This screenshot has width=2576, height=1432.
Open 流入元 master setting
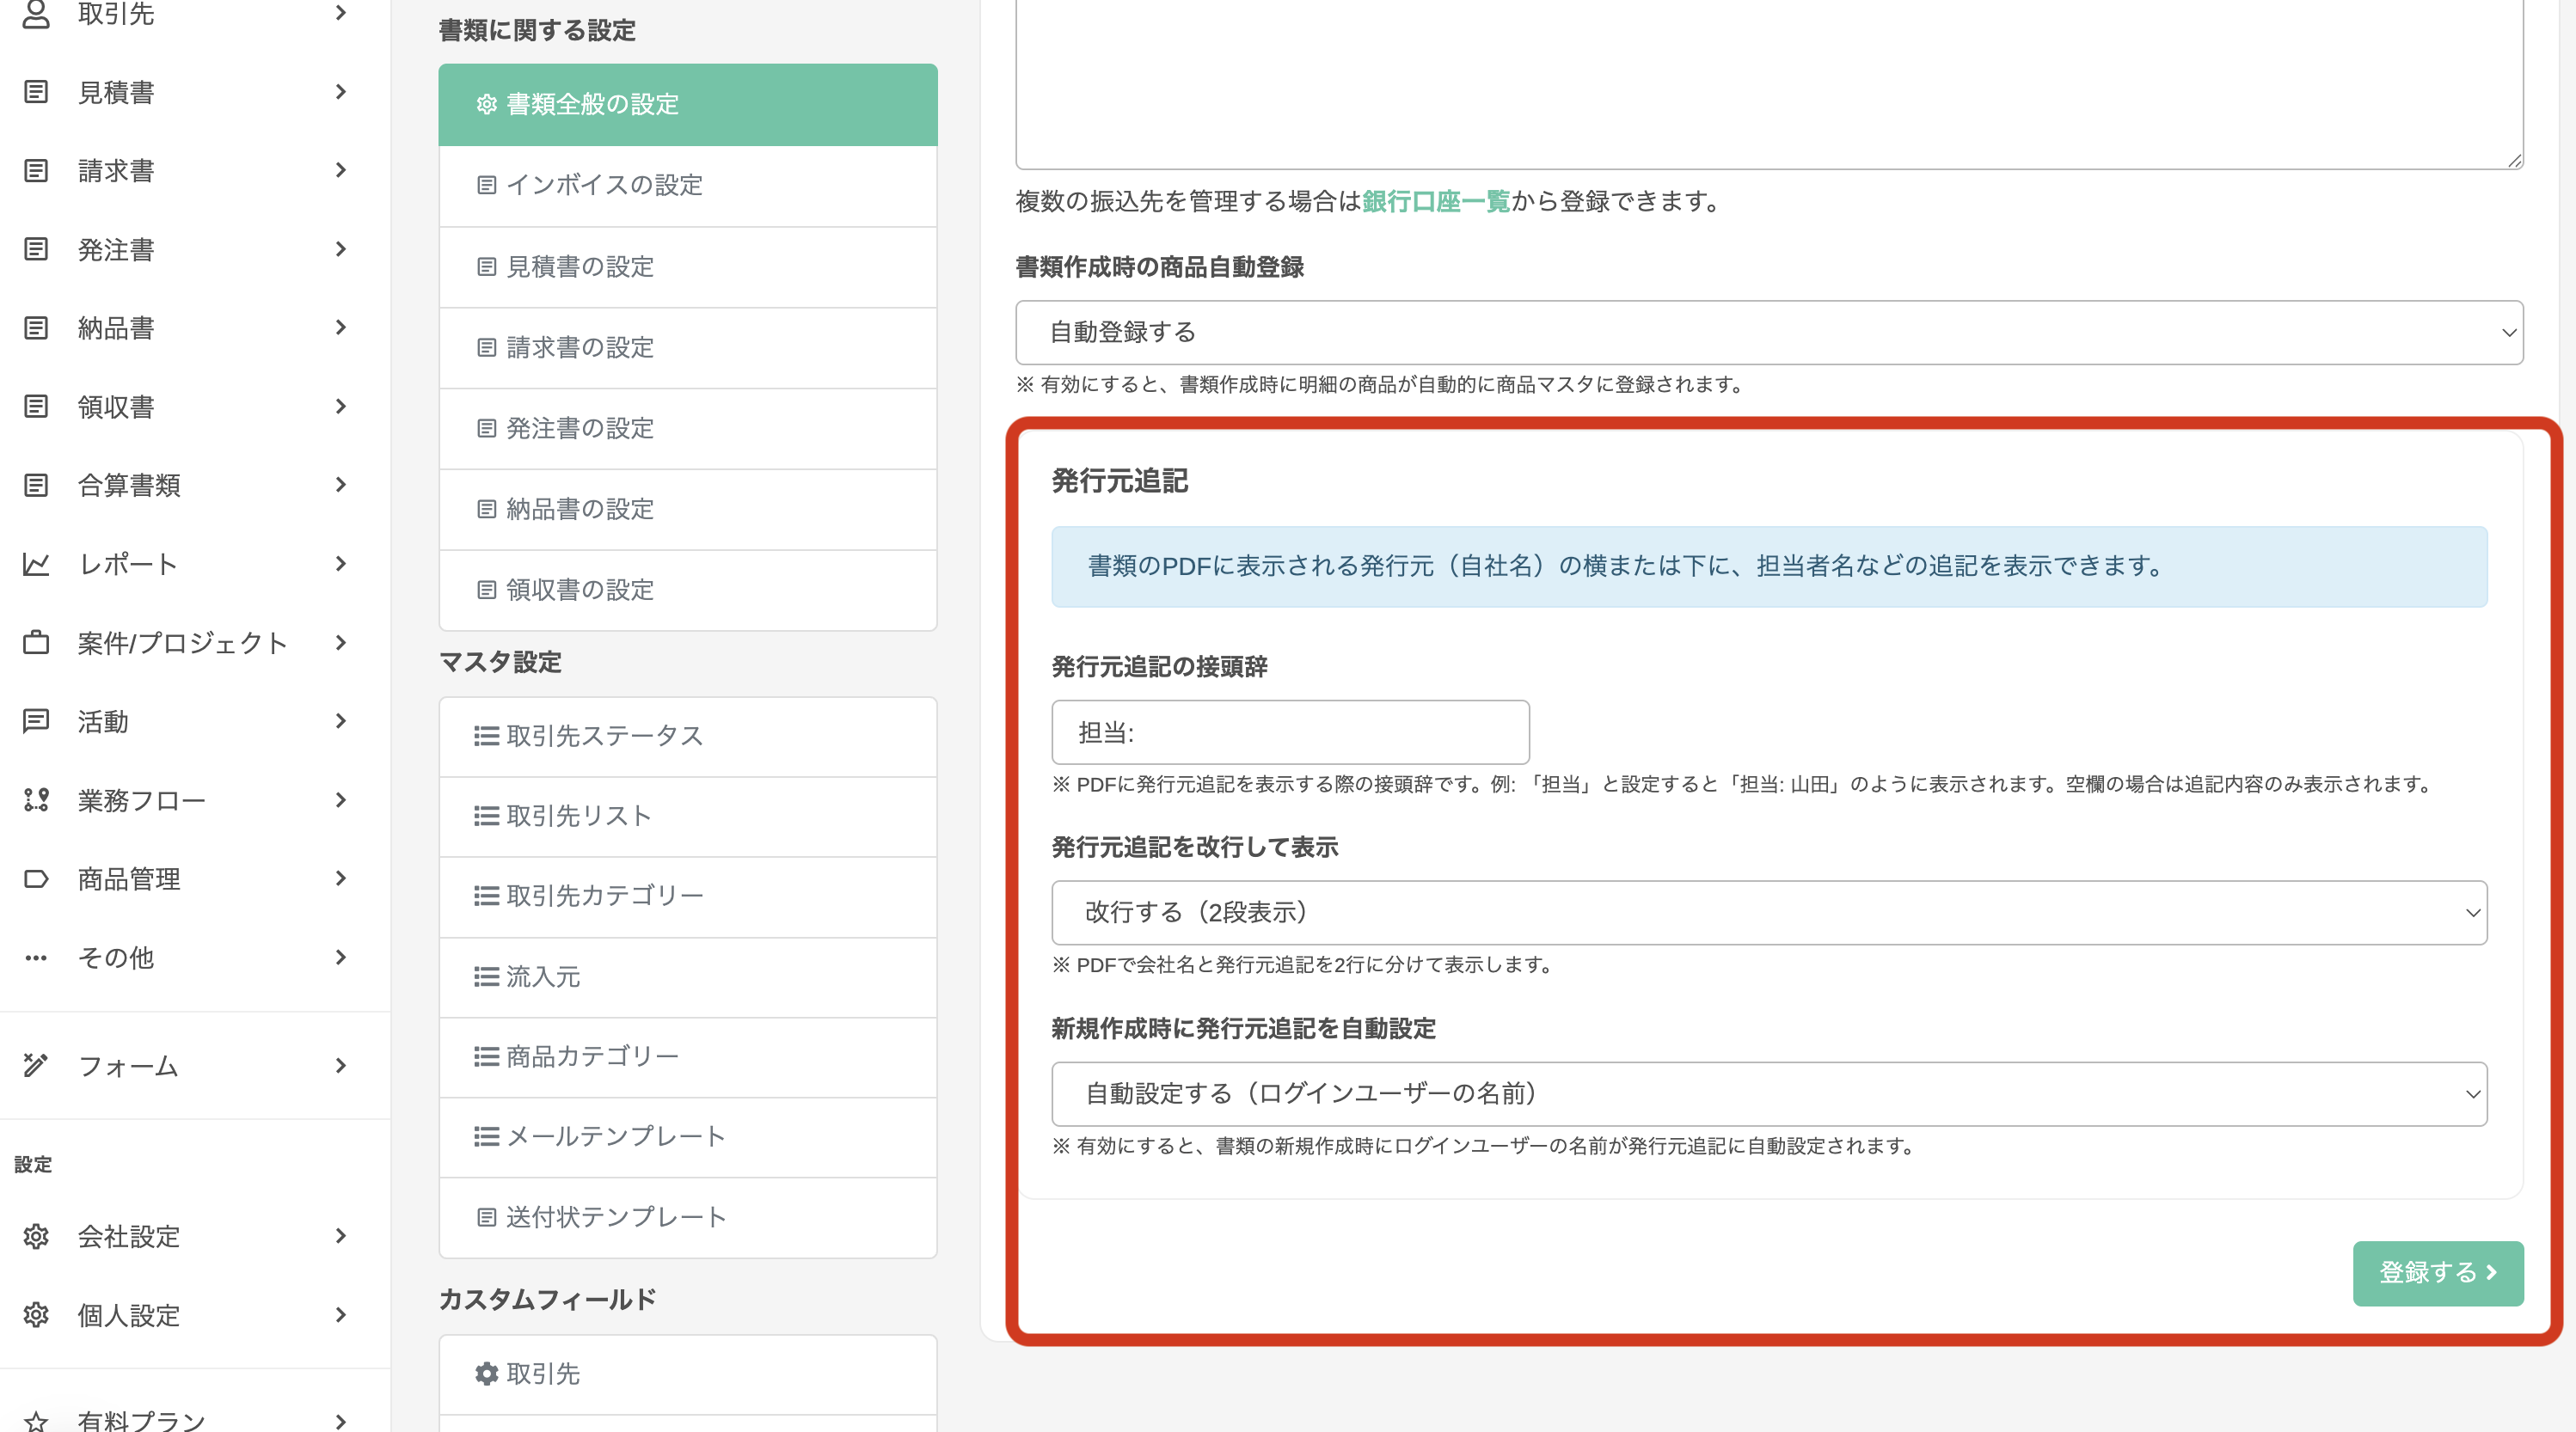coord(688,977)
